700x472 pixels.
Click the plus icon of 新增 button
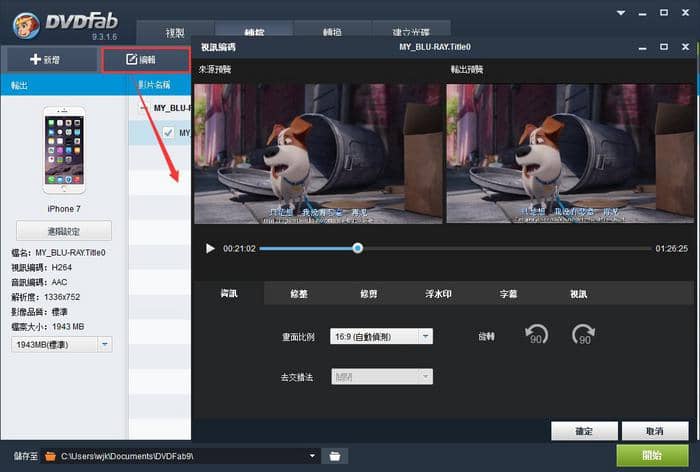click(35, 59)
